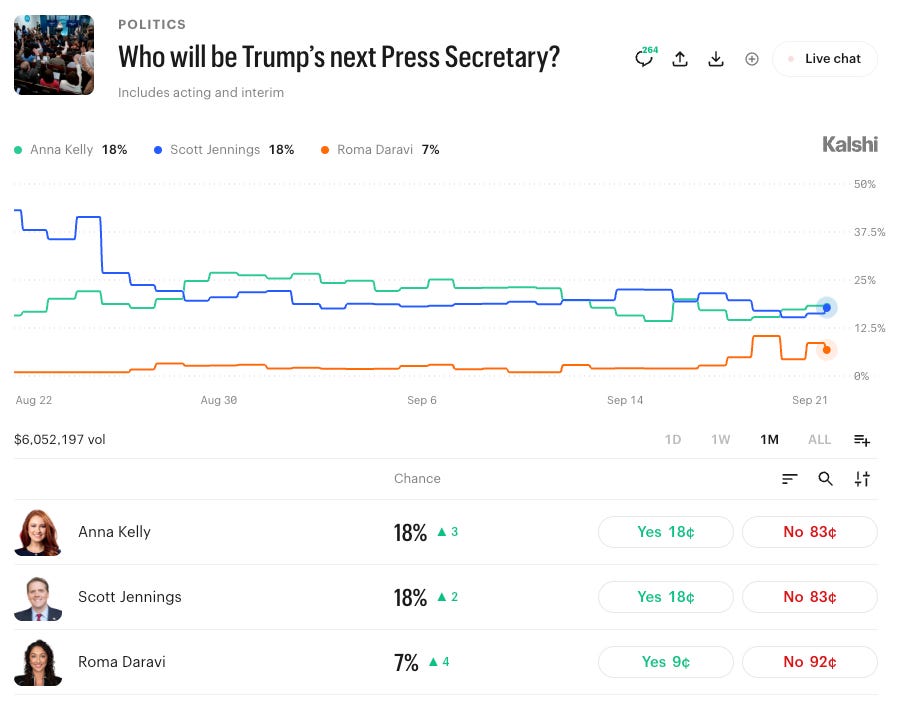The height and width of the screenshot is (705, 917).
Task: Click Anna Kelly green legend dot
Action: tap(18, 150)
